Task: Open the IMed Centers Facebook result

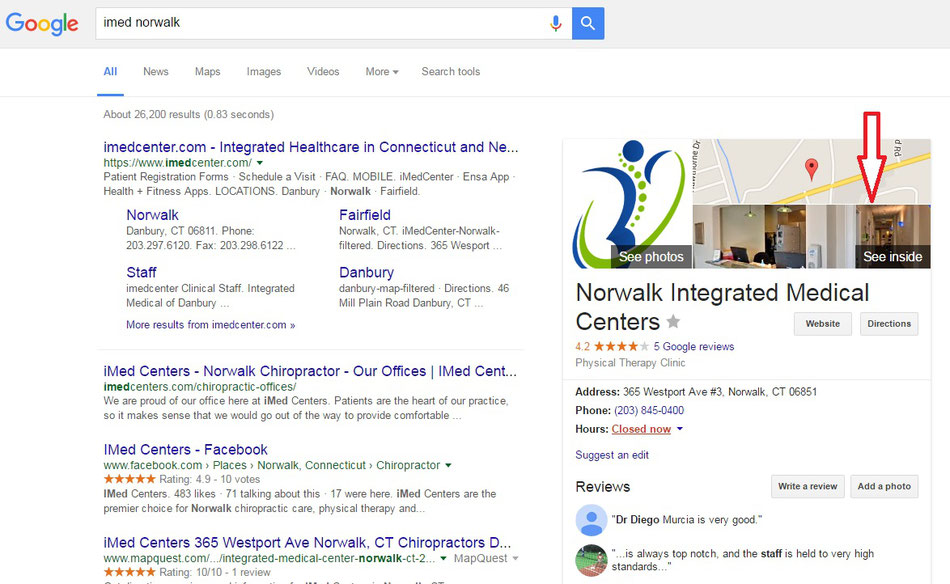Action: (185, 450)
